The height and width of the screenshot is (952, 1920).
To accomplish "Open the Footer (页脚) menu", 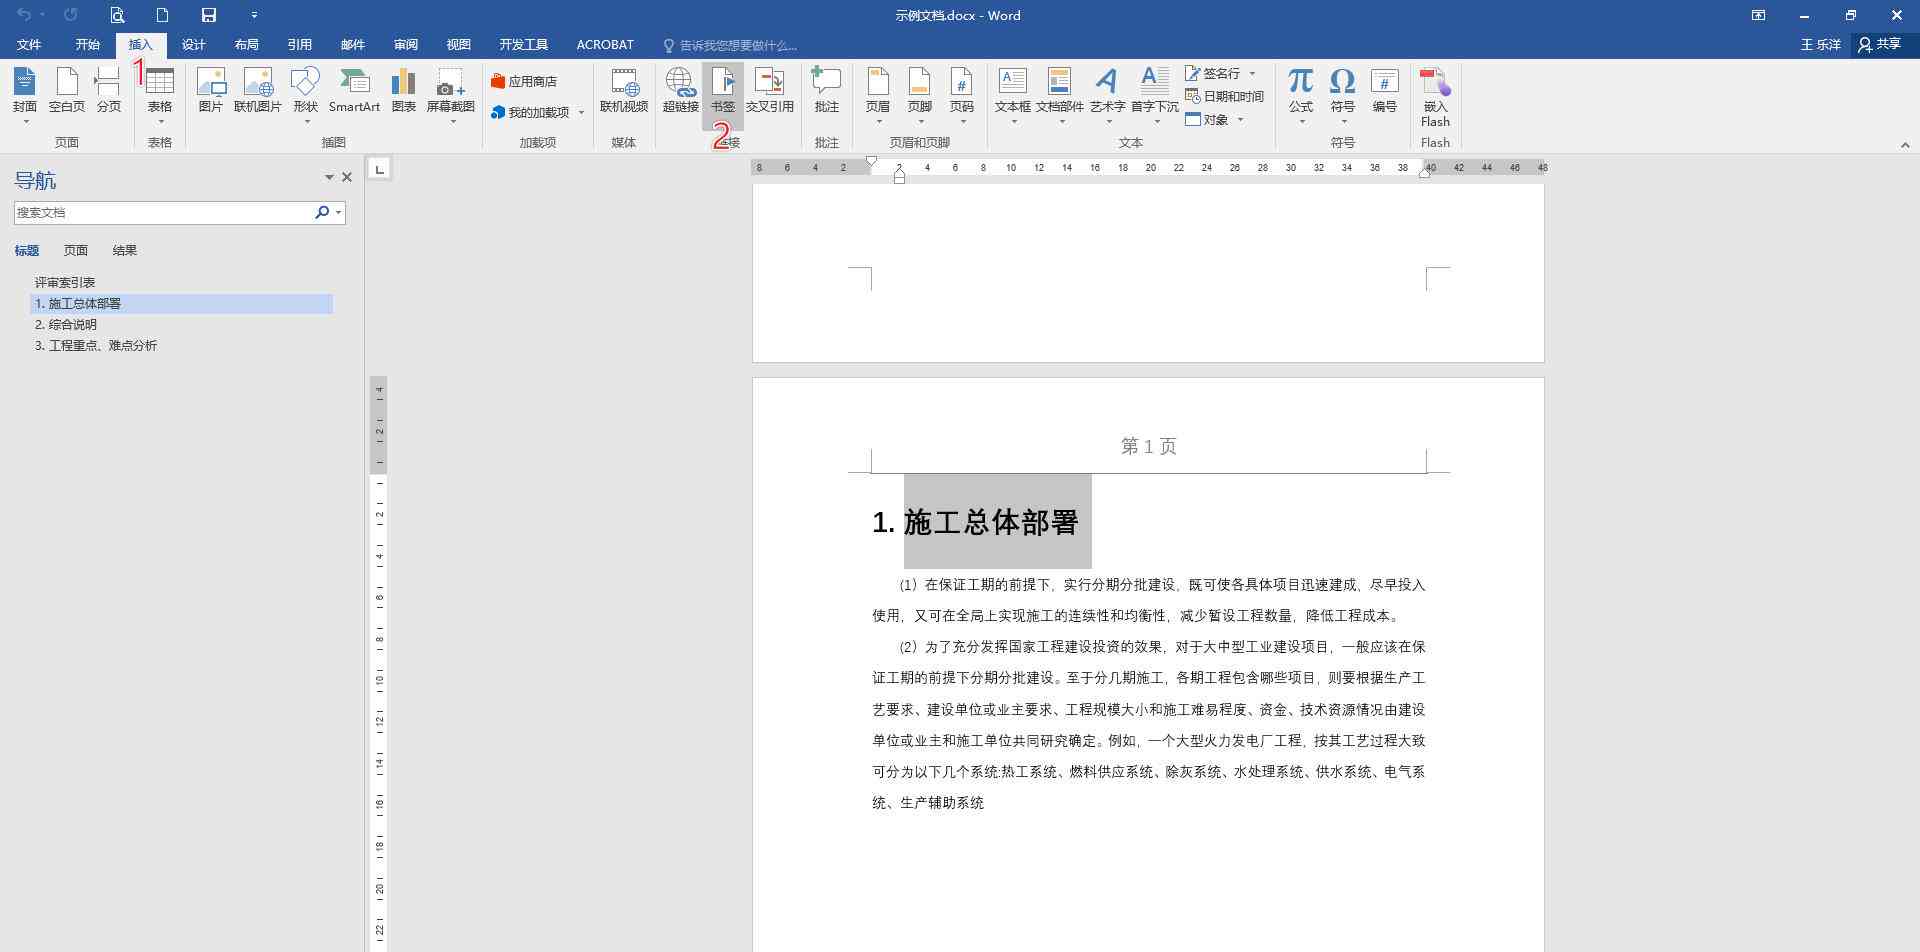I will coord(920,95).
